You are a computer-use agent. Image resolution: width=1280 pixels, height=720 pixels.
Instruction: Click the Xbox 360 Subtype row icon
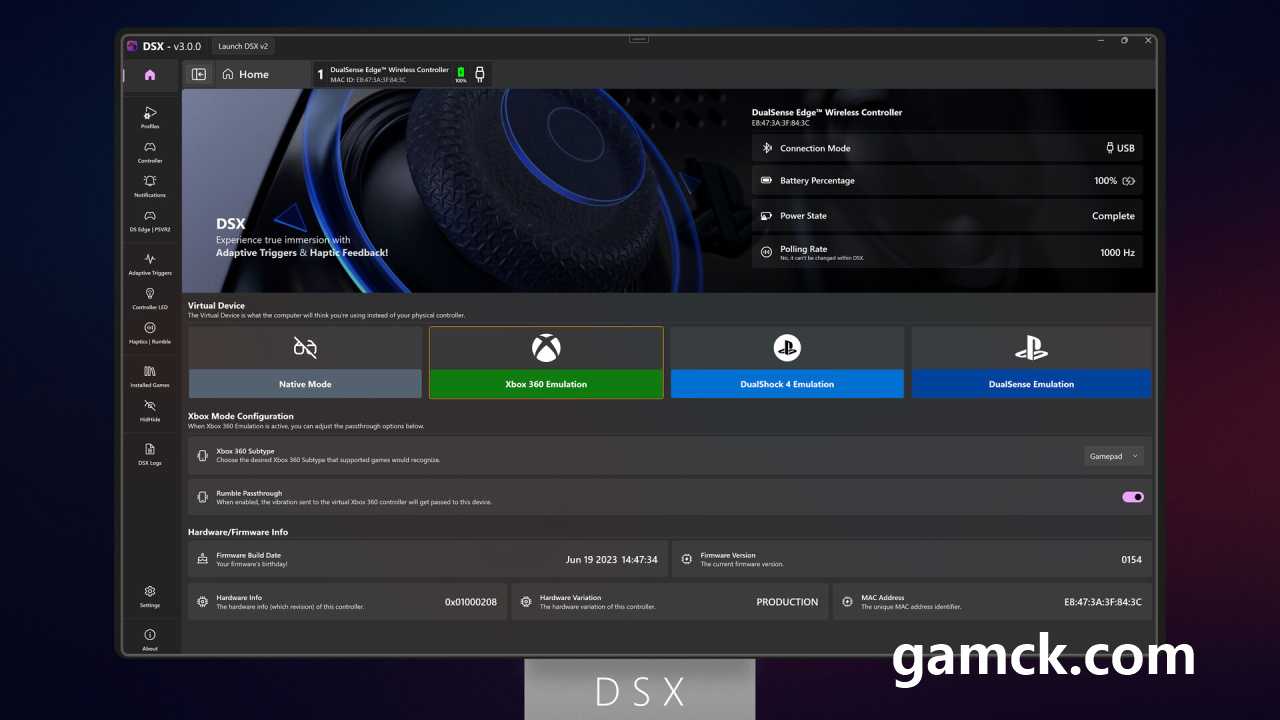[203, 455]
